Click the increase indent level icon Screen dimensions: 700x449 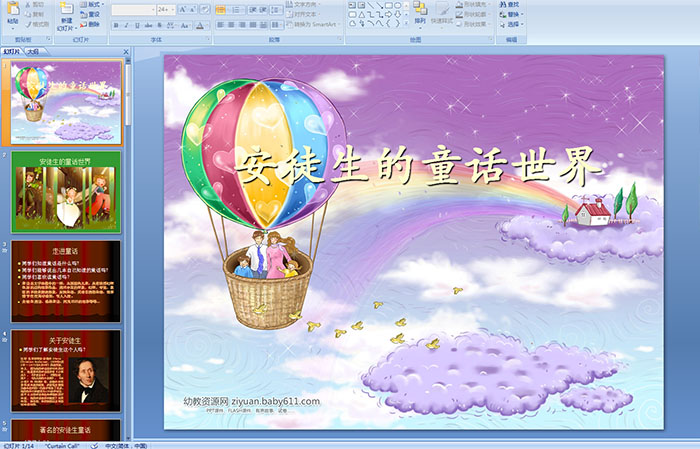click(x=263, y=10)
